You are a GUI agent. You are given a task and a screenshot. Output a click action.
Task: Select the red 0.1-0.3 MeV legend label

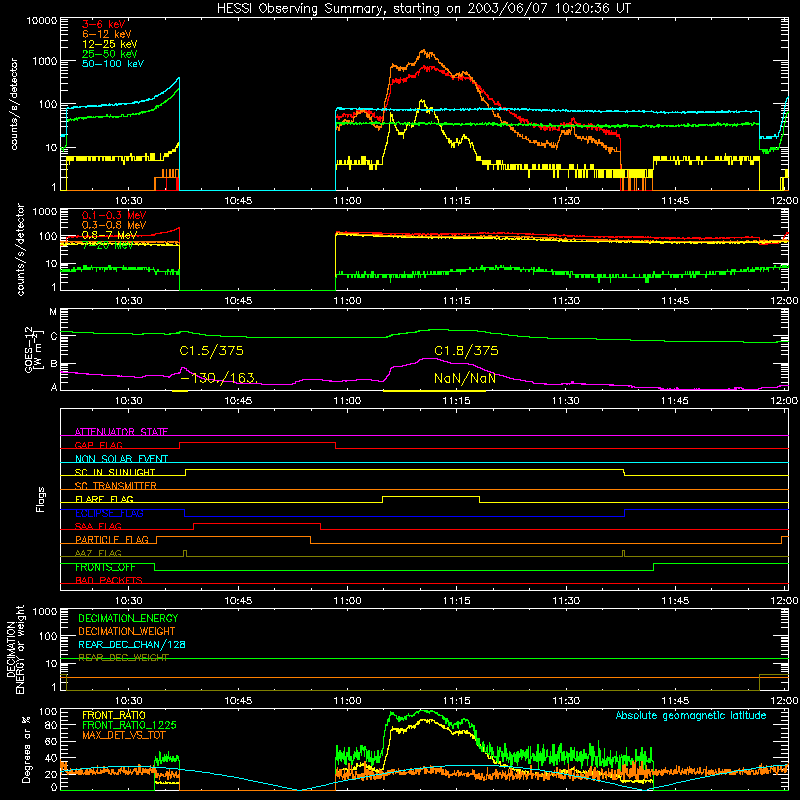click(114, 215)
